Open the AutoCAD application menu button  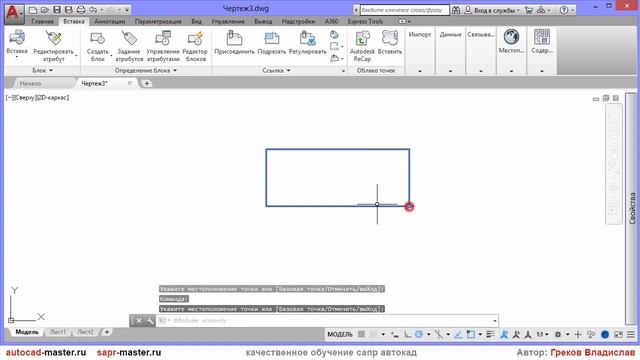13,13
